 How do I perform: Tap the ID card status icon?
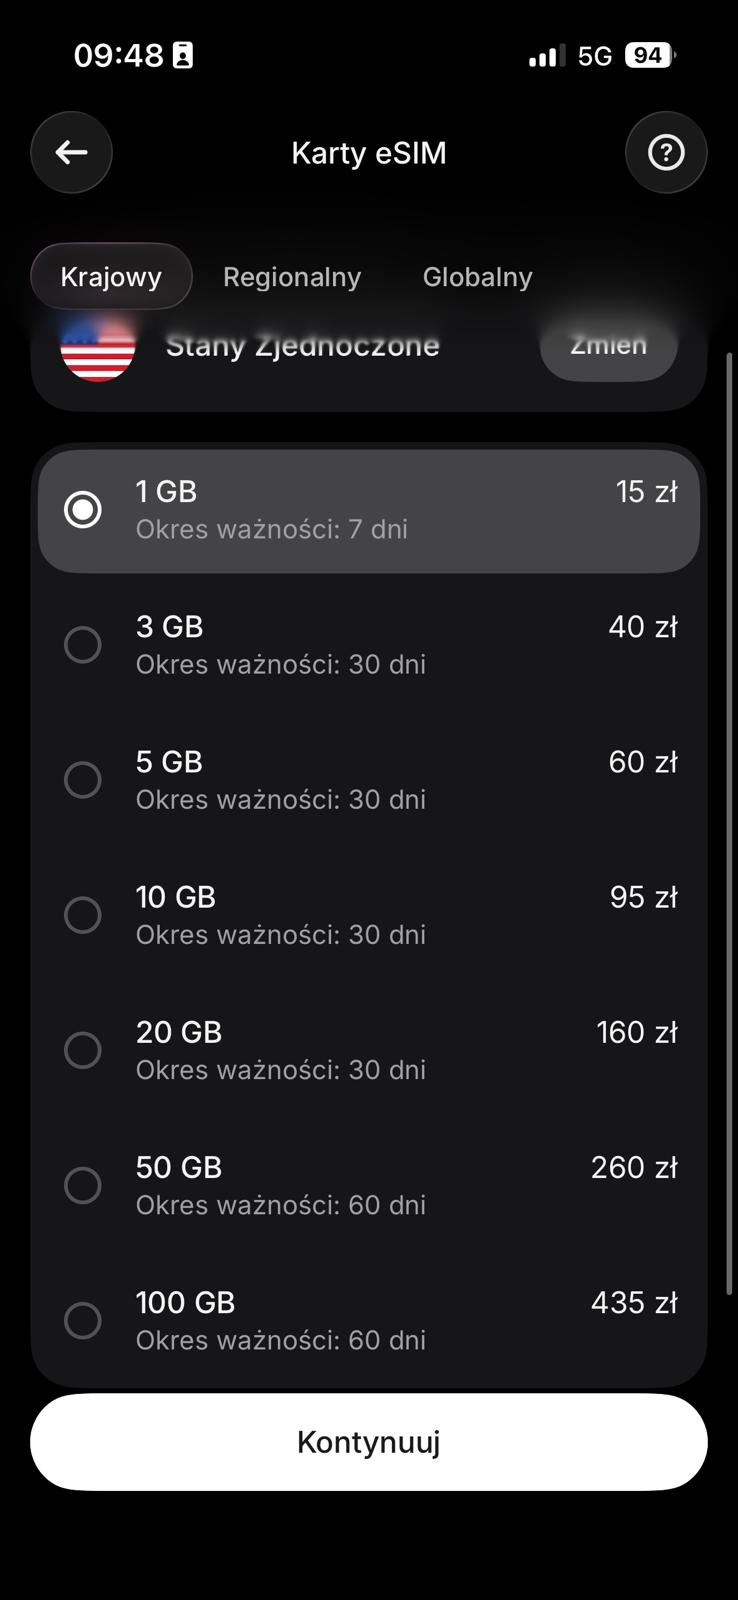183,55
